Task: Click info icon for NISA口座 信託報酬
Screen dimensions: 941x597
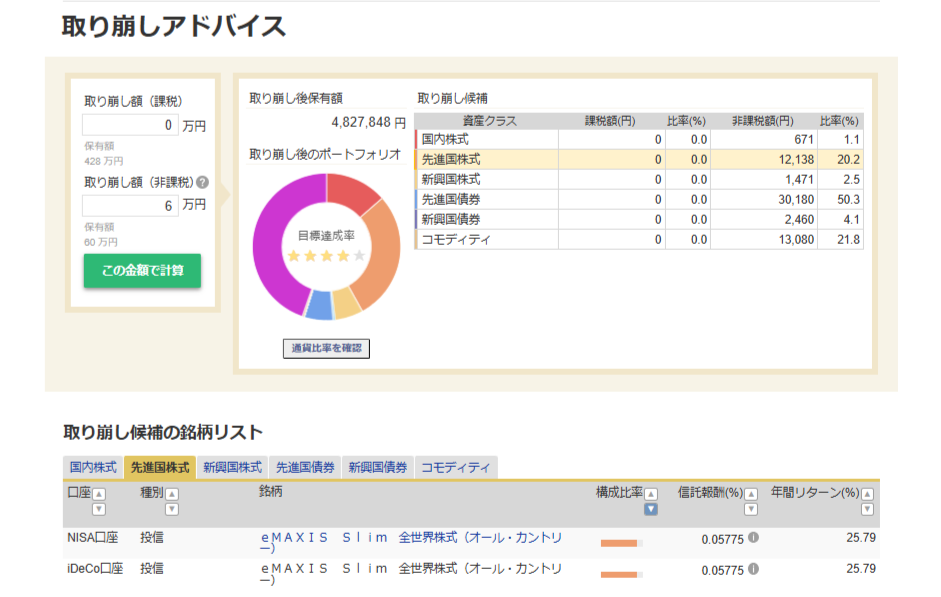Action: [753, 538]
